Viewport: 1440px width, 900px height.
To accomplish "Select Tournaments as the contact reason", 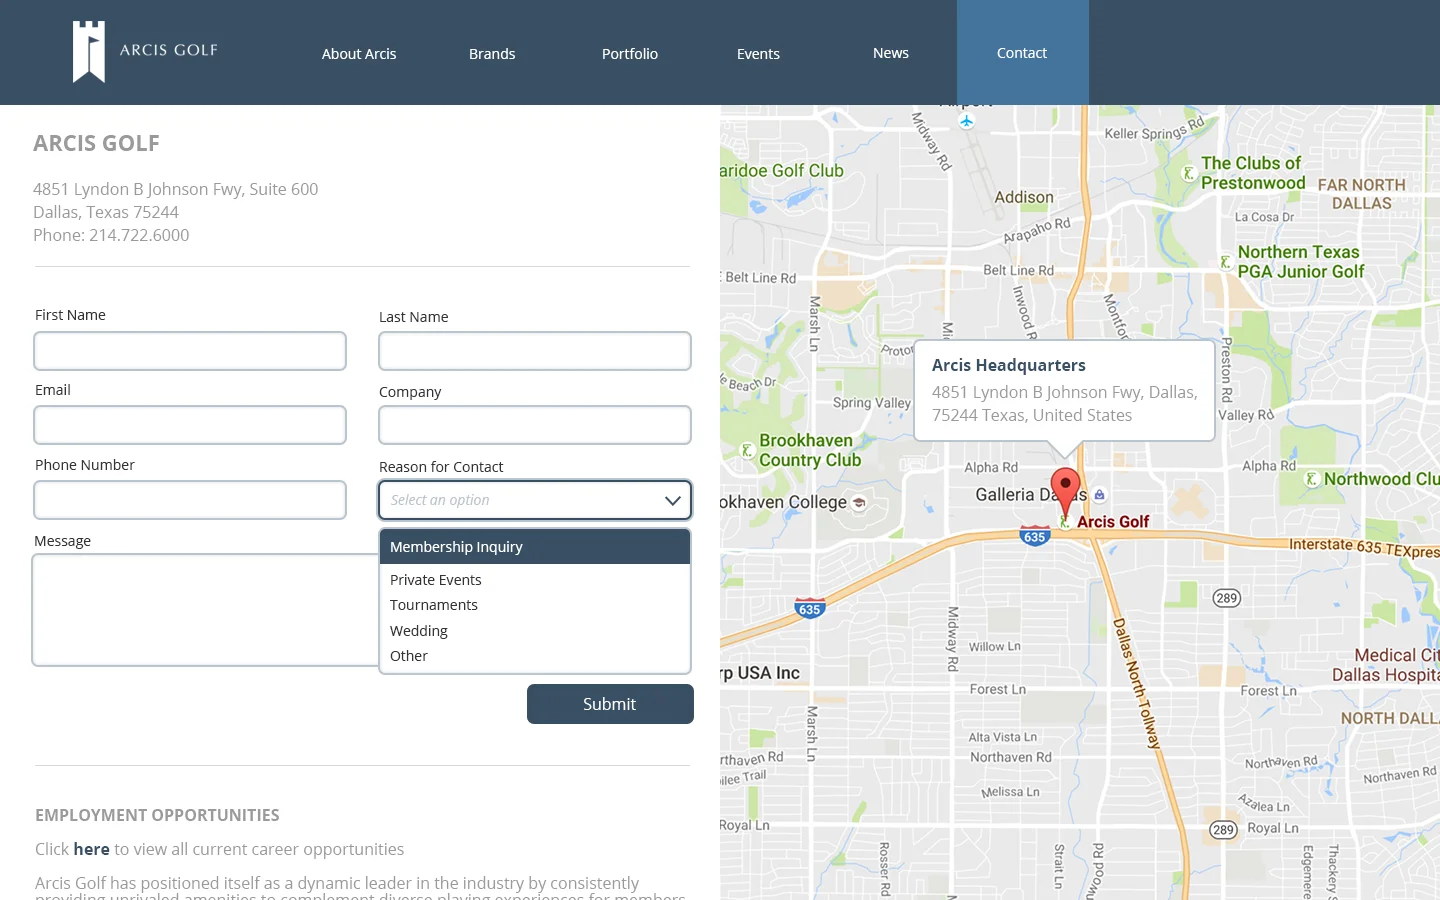I will click(434, 604).
